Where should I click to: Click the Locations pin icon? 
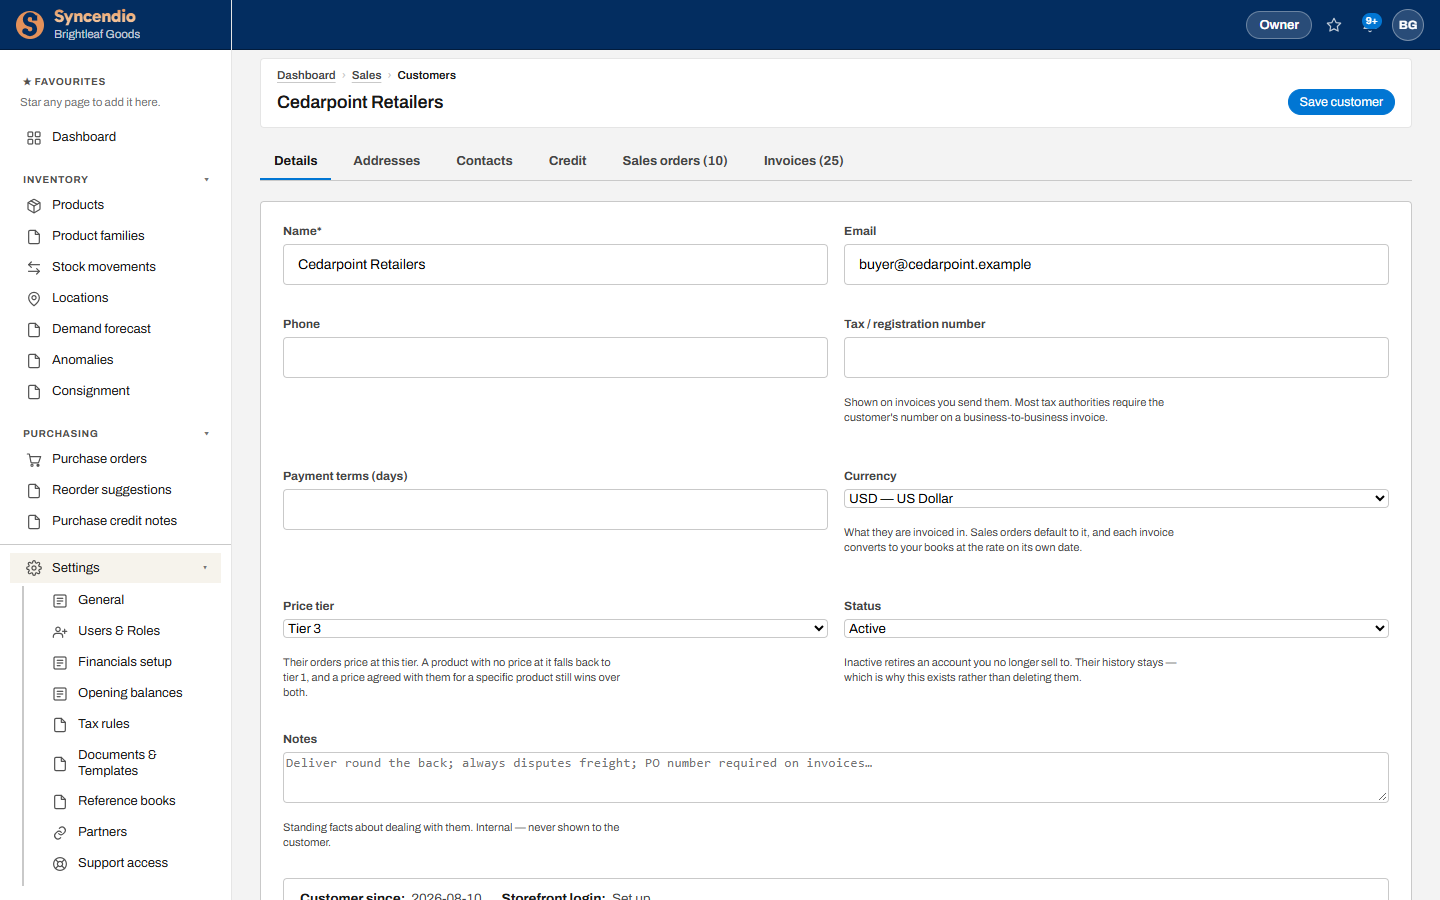pyautogui.click(x=34, y=298)
